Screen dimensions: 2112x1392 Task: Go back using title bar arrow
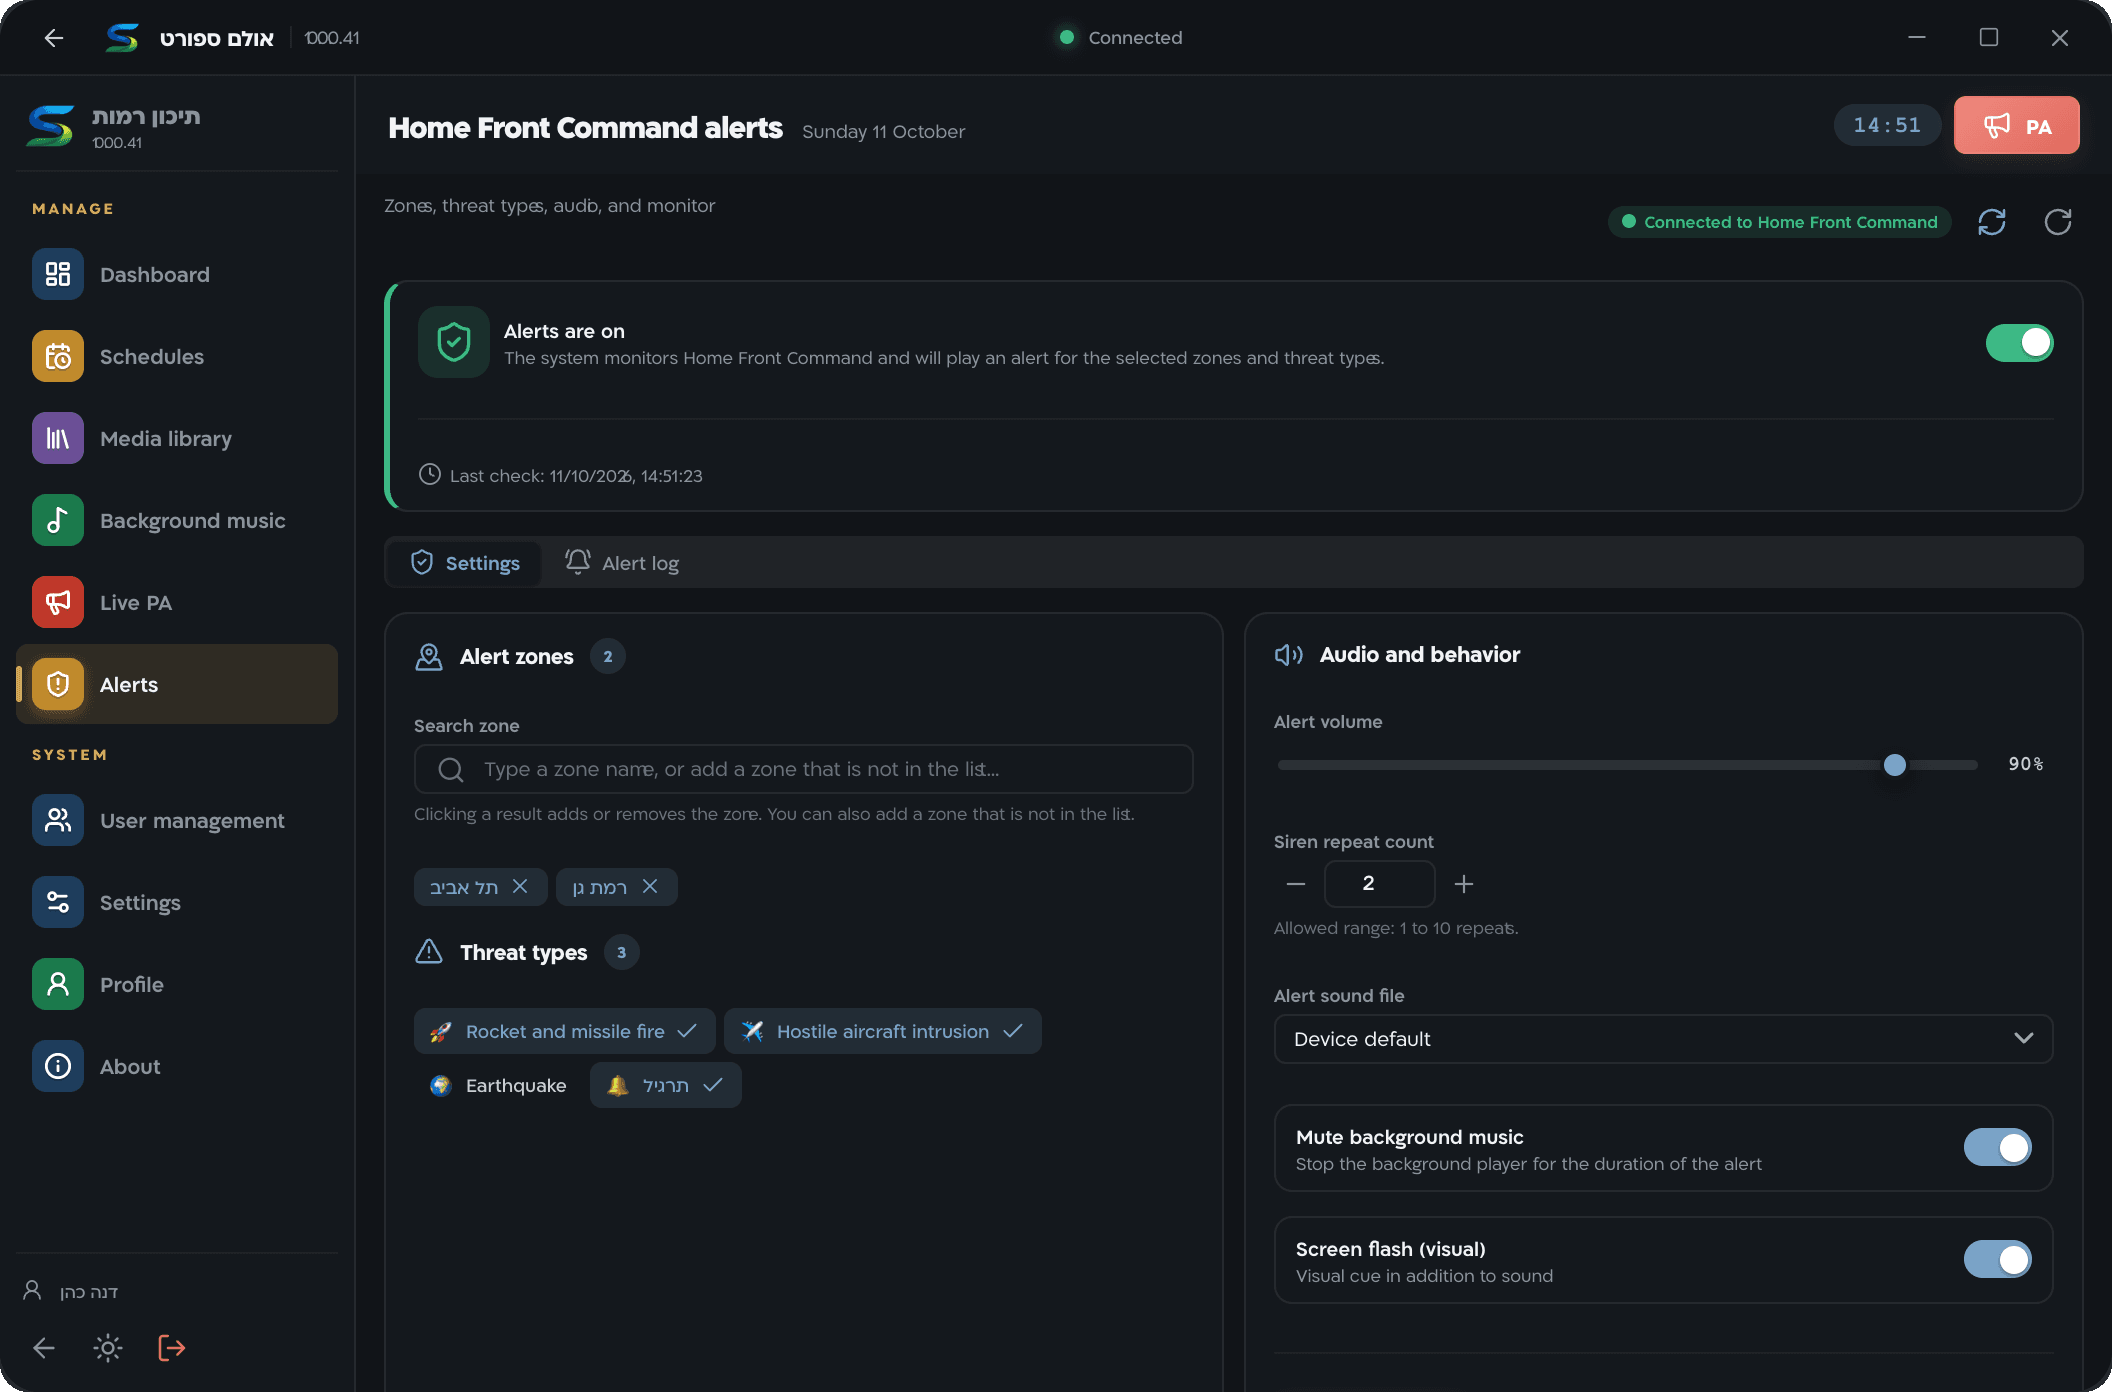coord(54,38)
